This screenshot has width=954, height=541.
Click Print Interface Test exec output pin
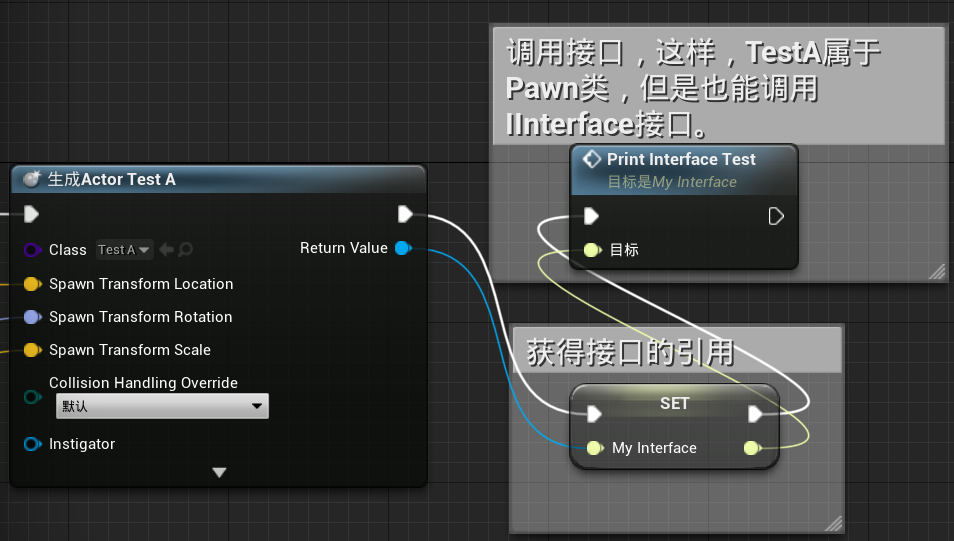(776, 216)
